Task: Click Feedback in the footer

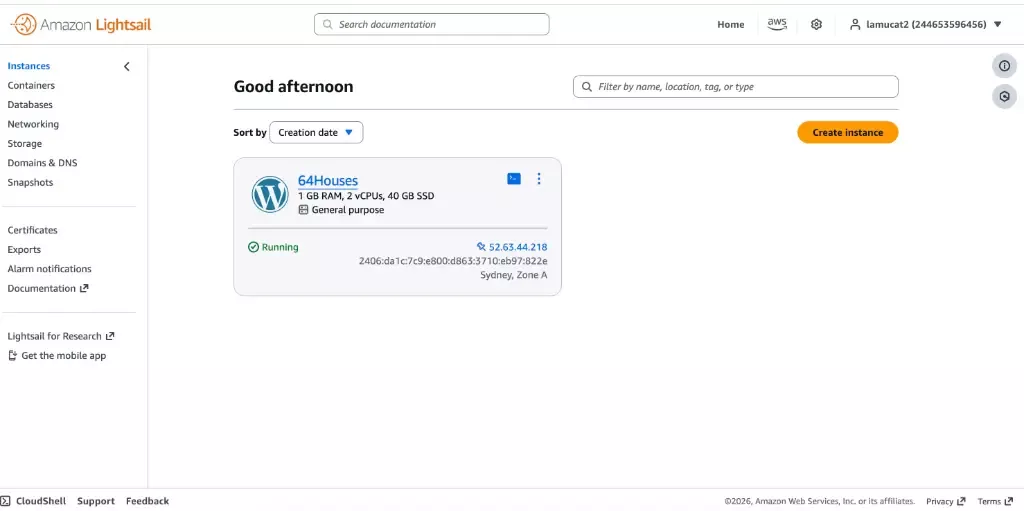Action: [x=148, y=501]
